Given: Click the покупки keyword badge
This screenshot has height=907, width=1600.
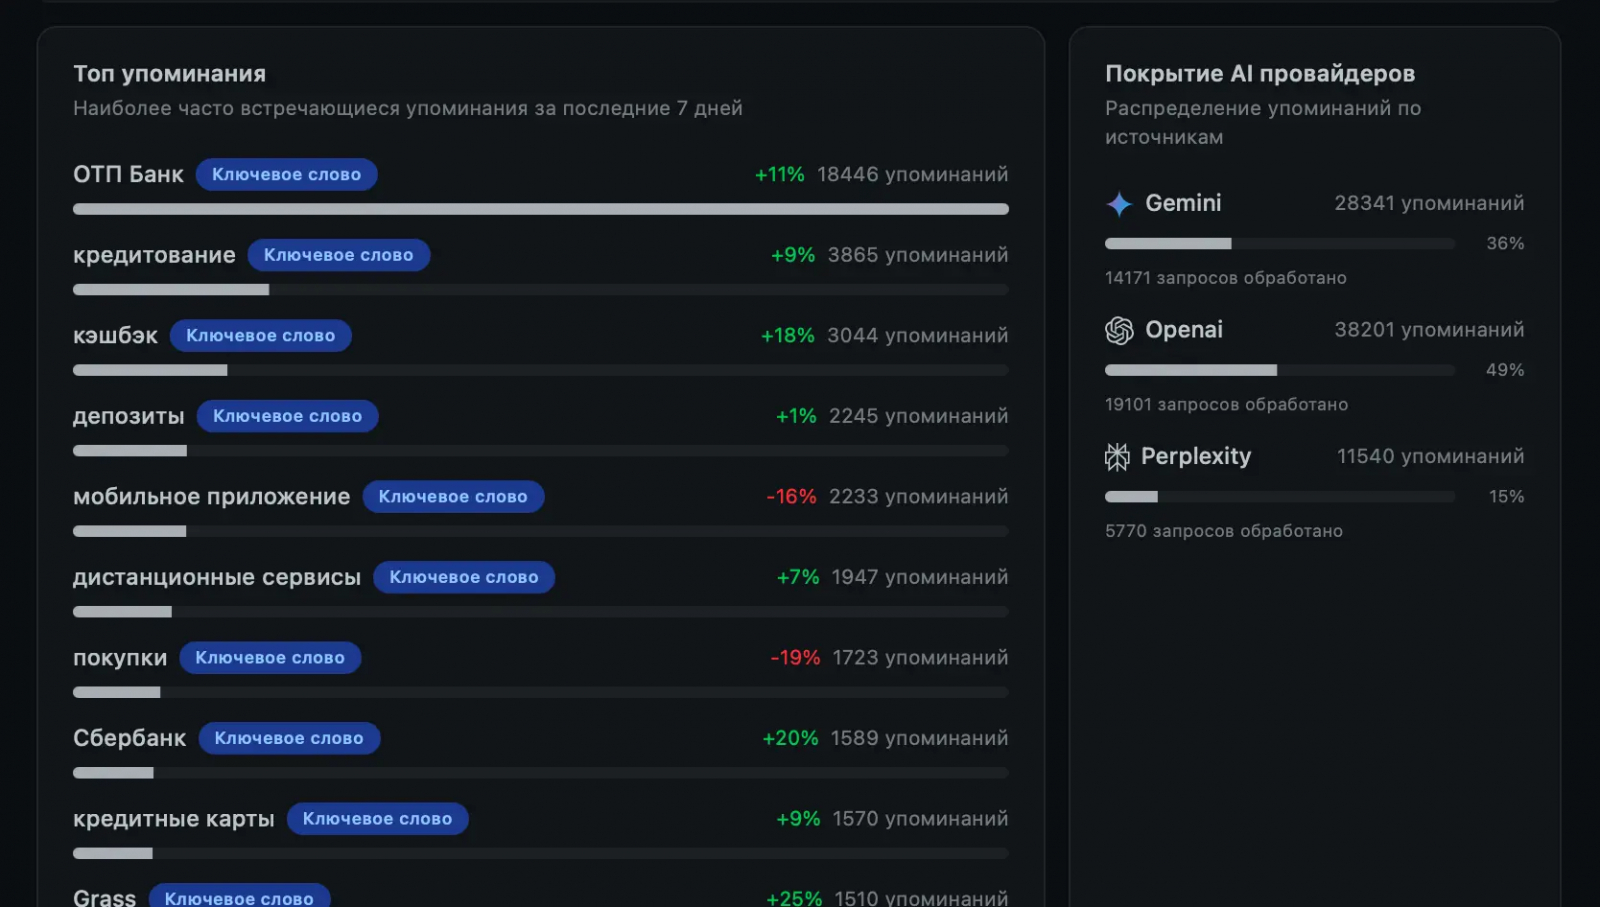Looking at the screenshot, I should (x=270, y=658).
